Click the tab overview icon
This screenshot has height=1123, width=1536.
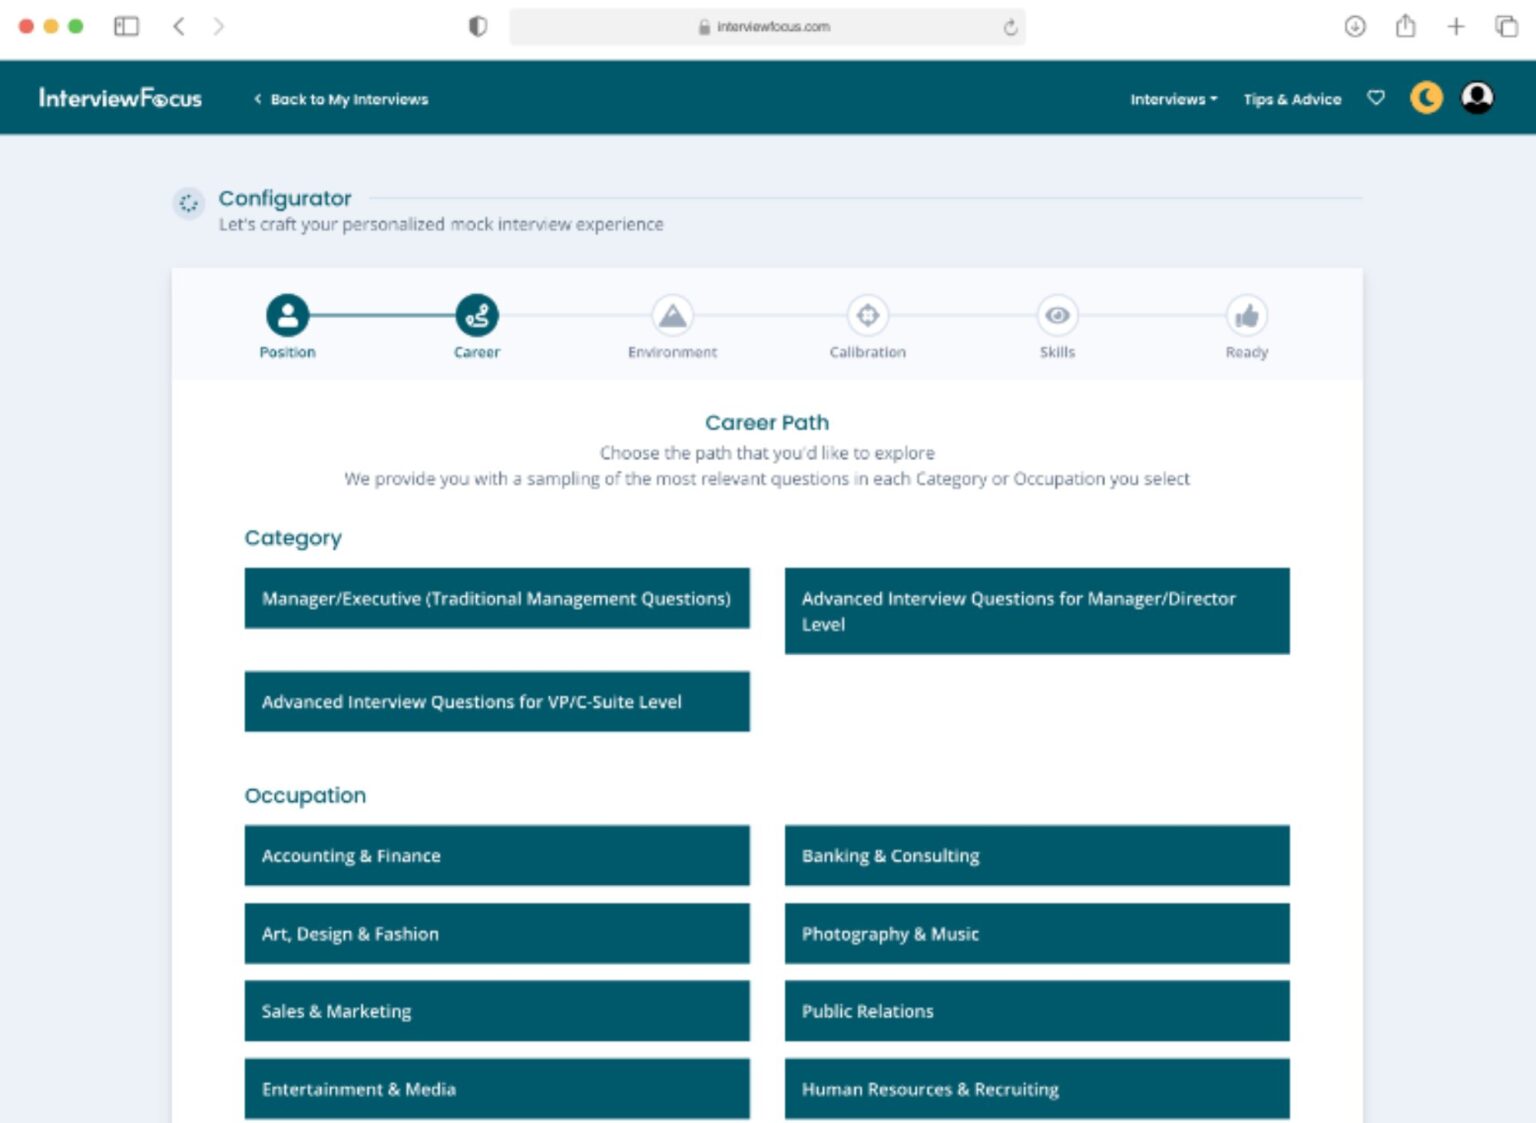[1507, 27]
